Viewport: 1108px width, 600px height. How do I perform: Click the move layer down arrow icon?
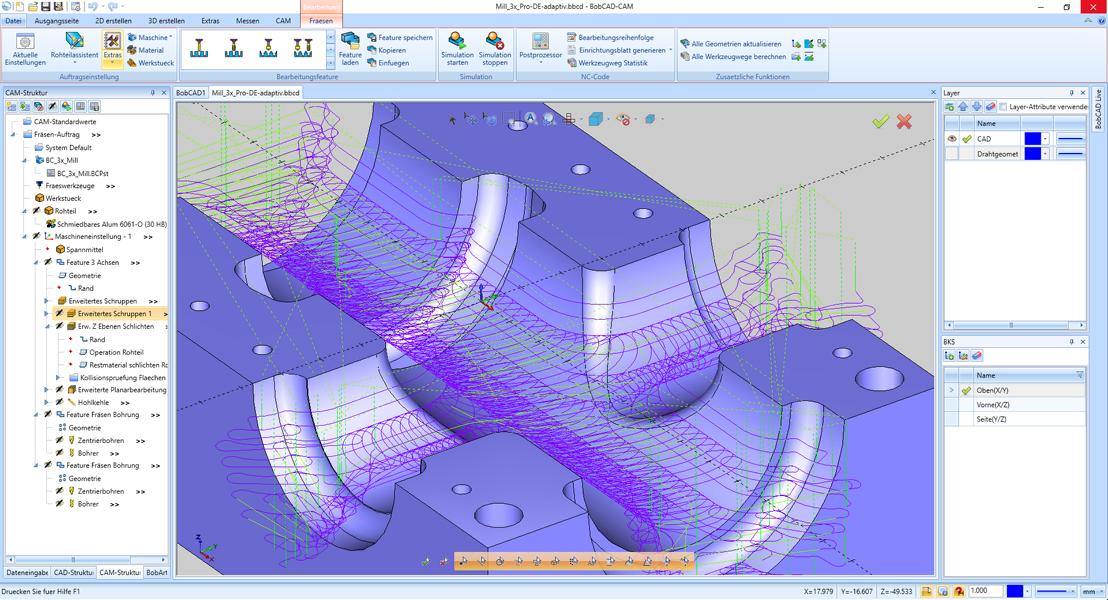[x=977, y=107]
